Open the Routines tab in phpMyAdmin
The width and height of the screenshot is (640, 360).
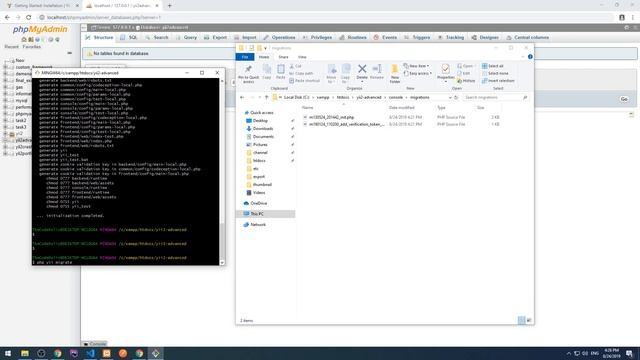353,38
